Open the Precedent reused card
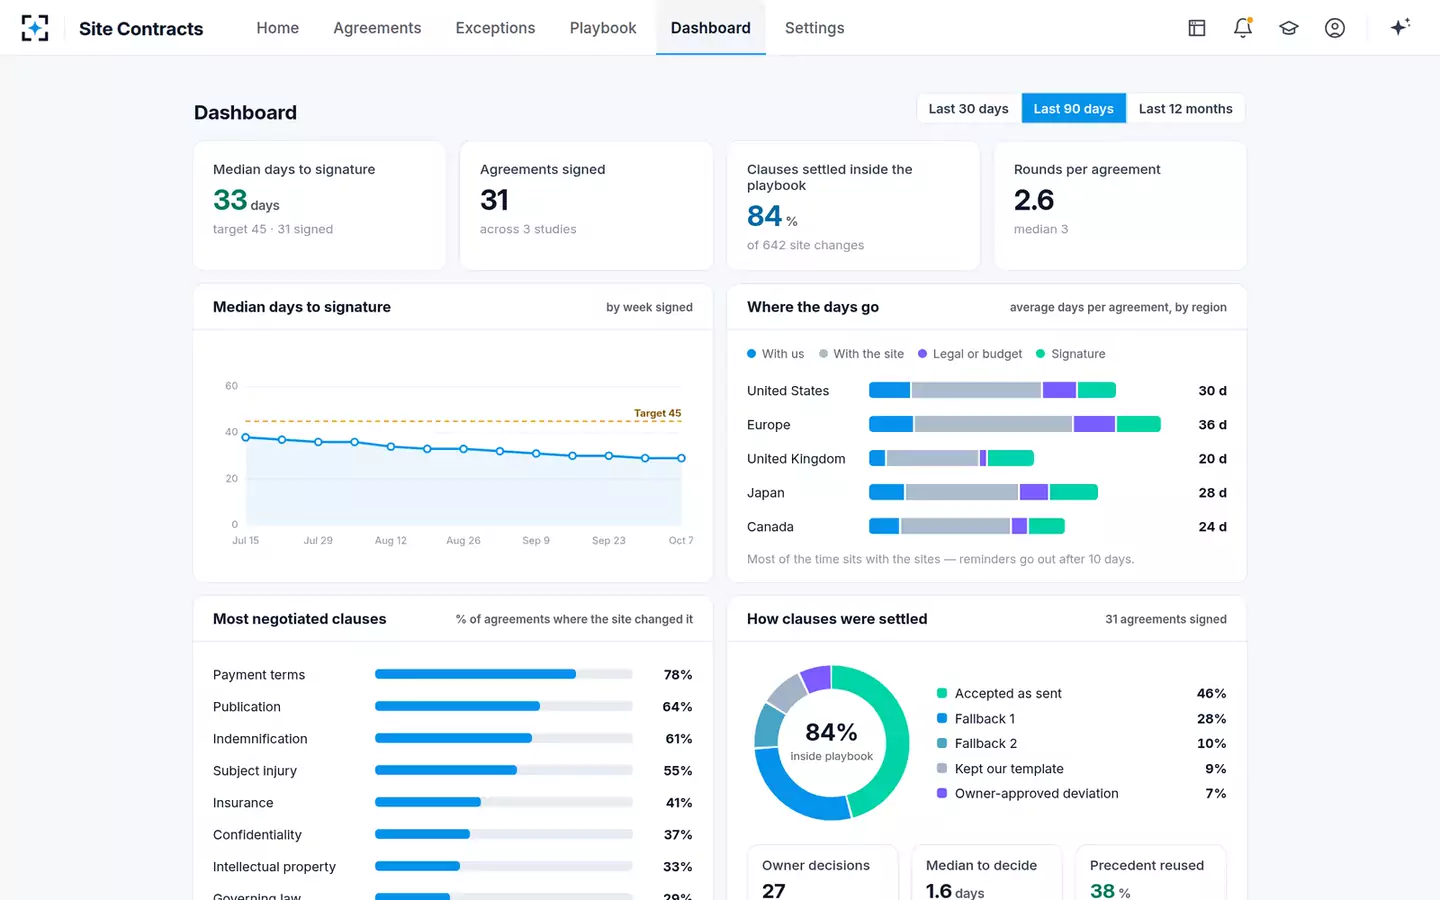The height and width of the screenshot is (900, 1440). click(x=1151, y=874)
